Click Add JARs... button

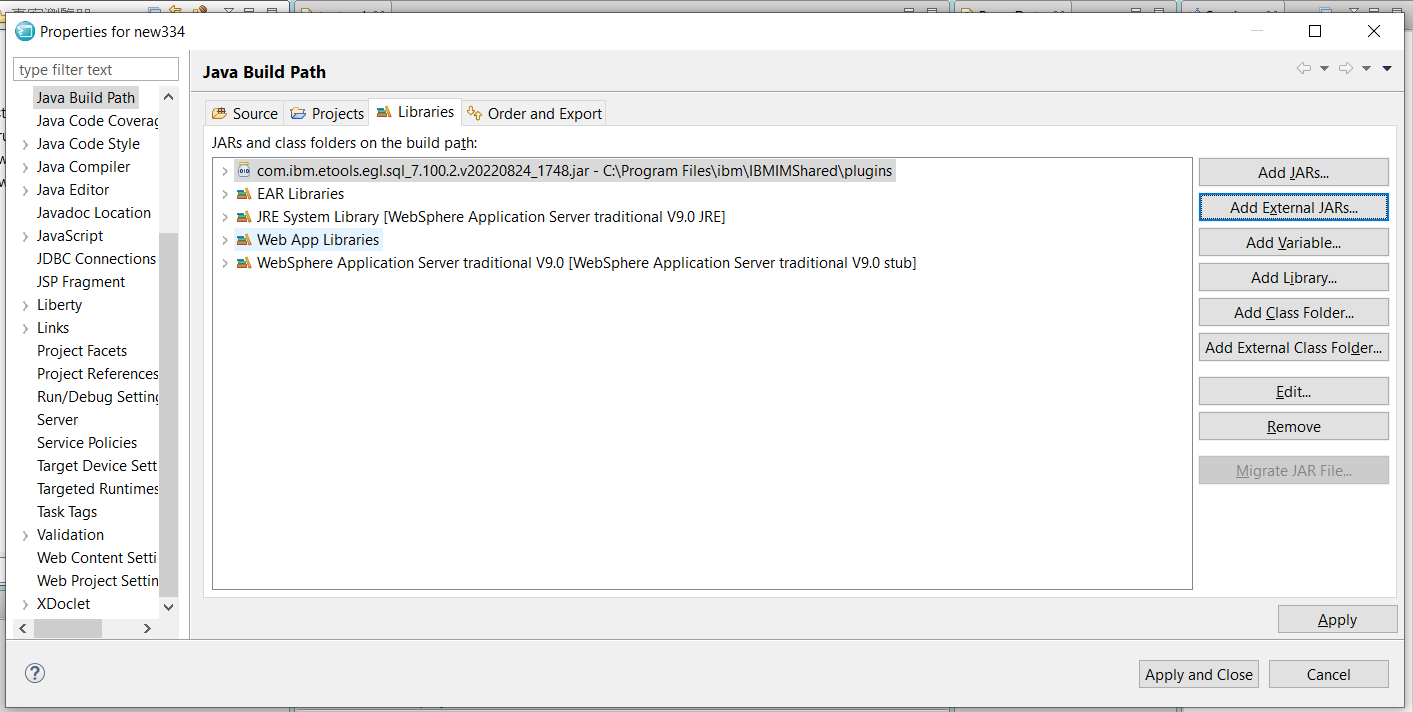[1293, 172]
